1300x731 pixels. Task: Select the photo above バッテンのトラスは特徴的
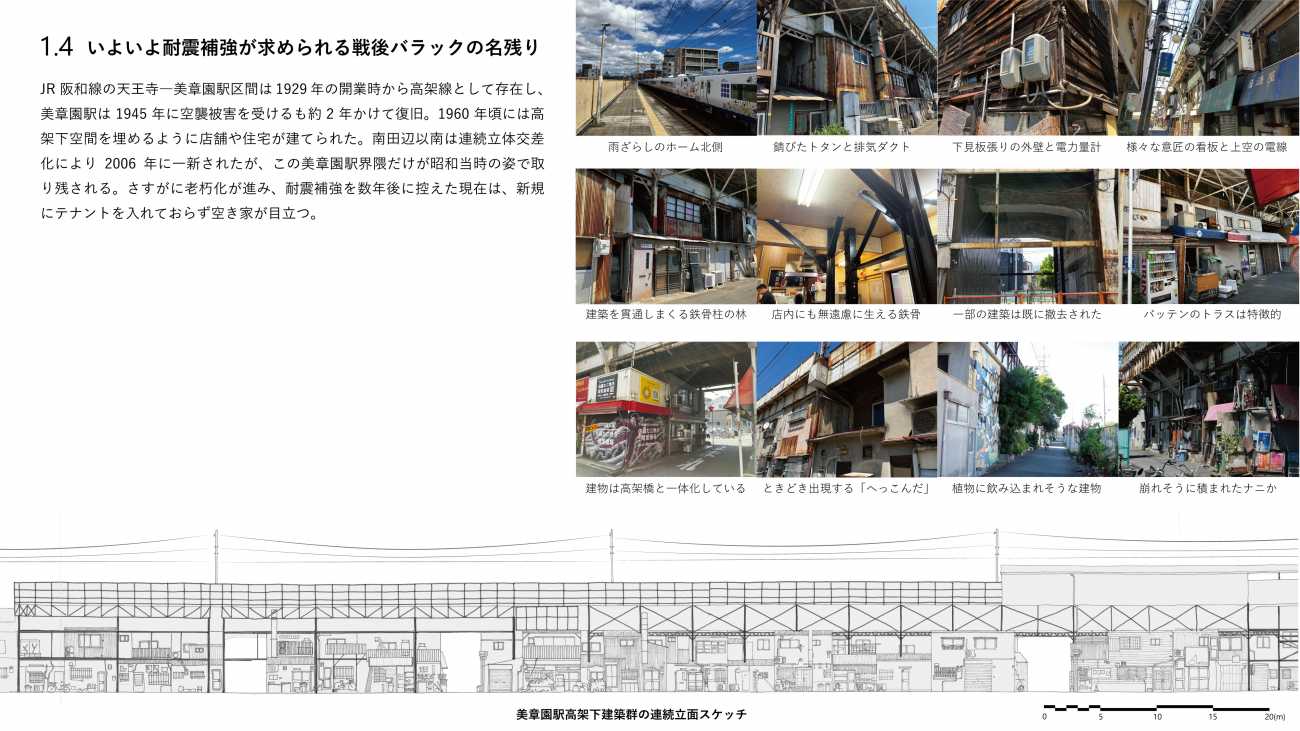[x=1208, y=236]
